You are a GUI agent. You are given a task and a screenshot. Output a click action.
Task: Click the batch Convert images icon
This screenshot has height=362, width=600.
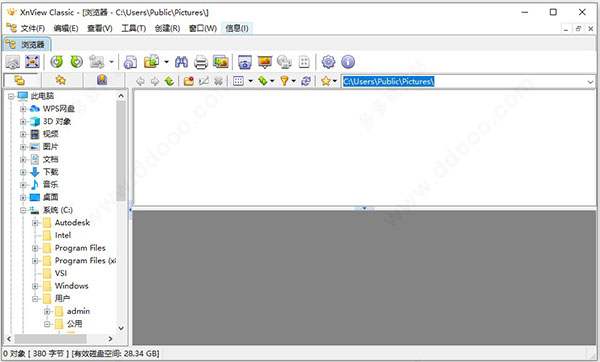221,62
